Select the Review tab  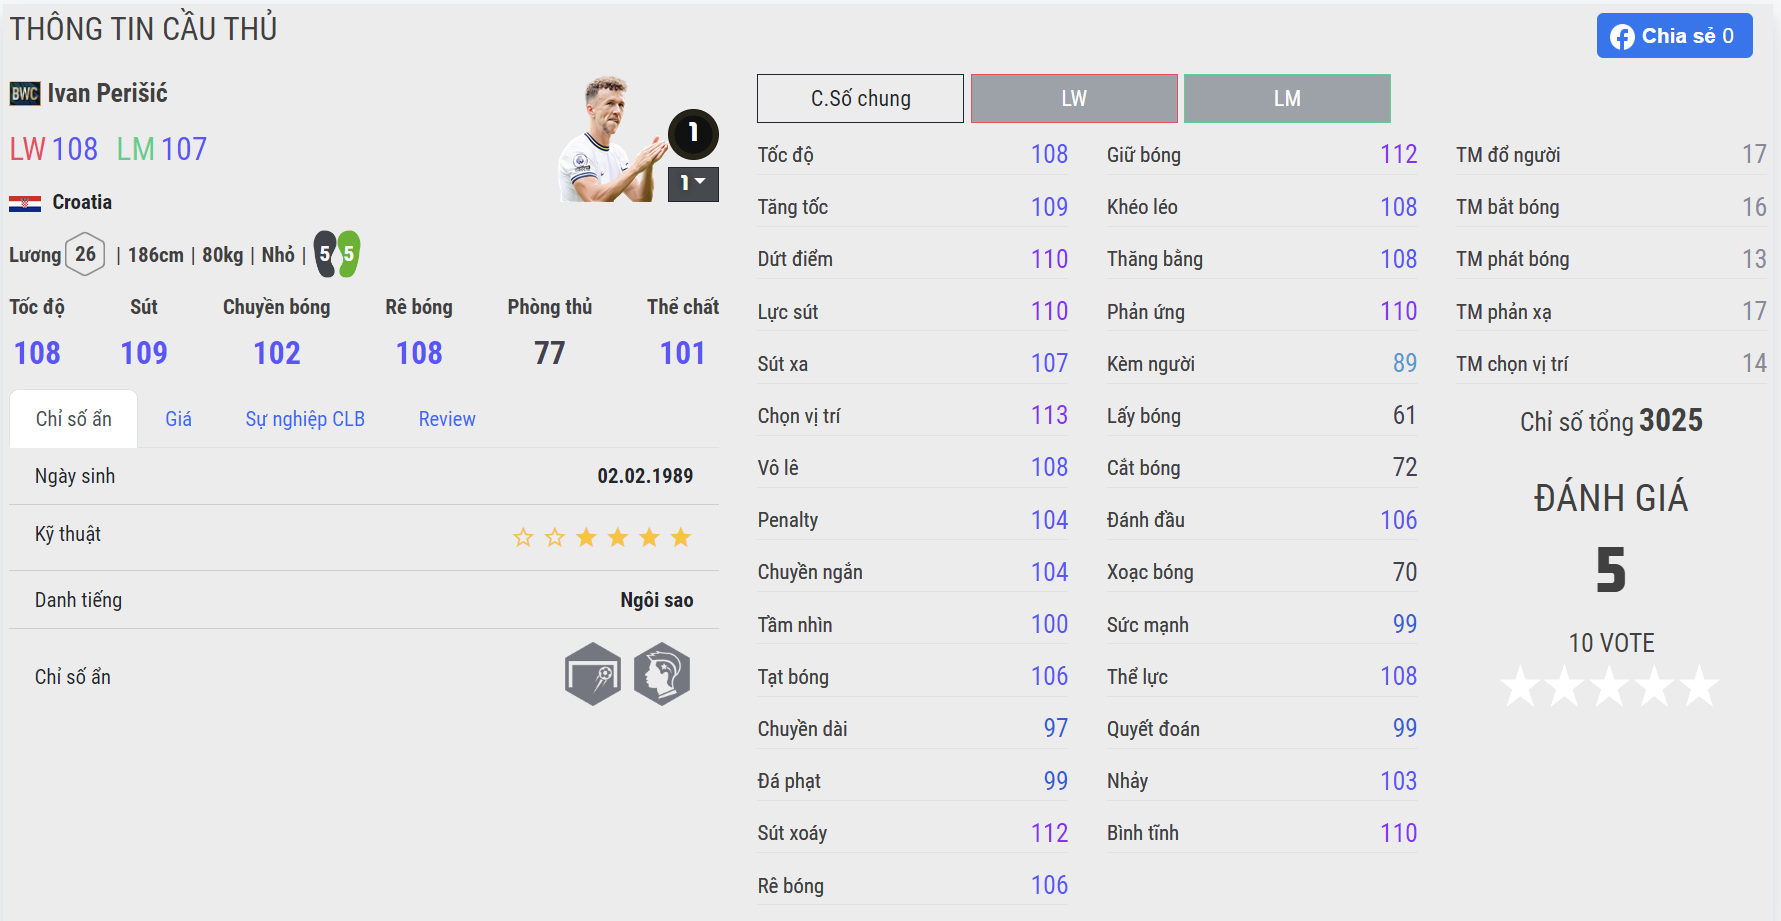pos(447,419)
